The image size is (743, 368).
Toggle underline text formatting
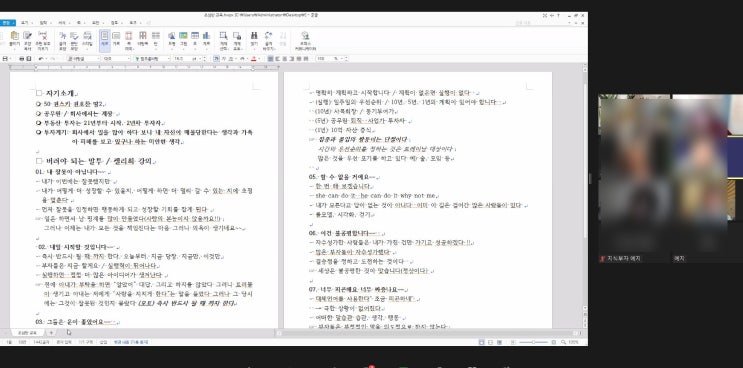231,59
